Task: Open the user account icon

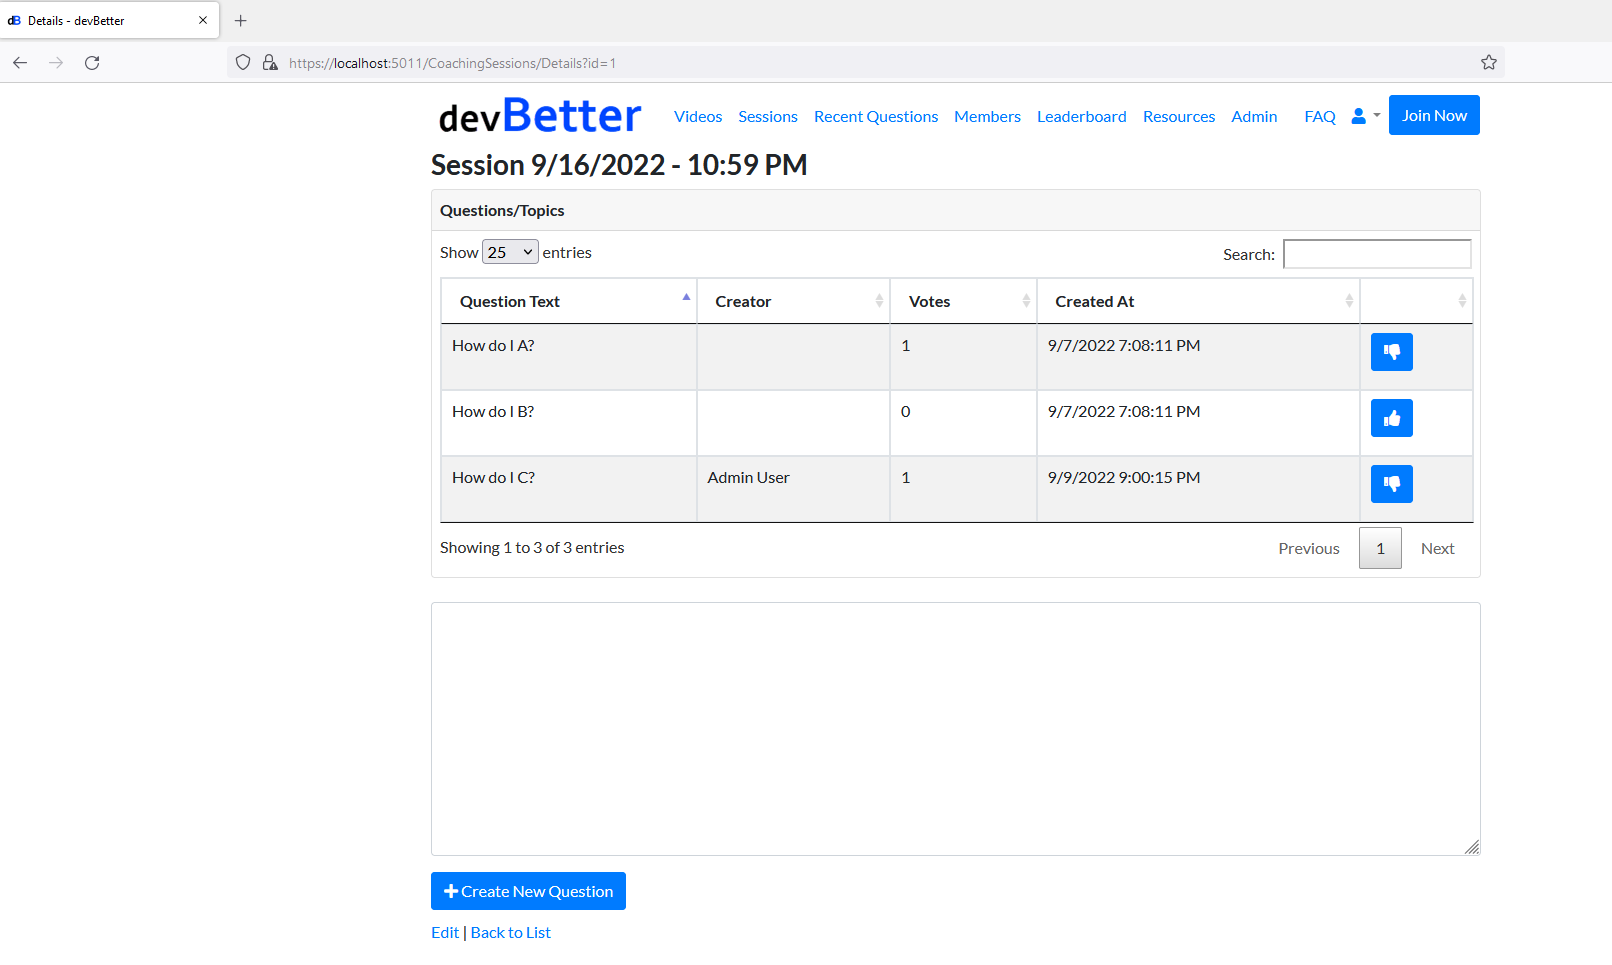Action: pos(1358,115)
